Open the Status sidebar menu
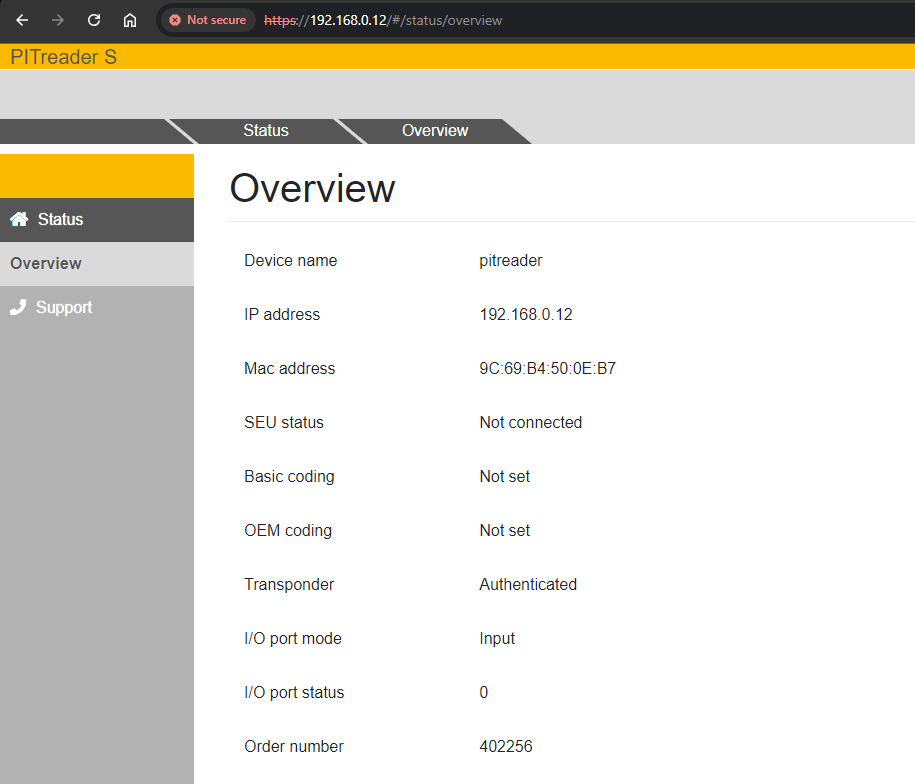Viewport: 915px width, 784px height. [97, 220]
